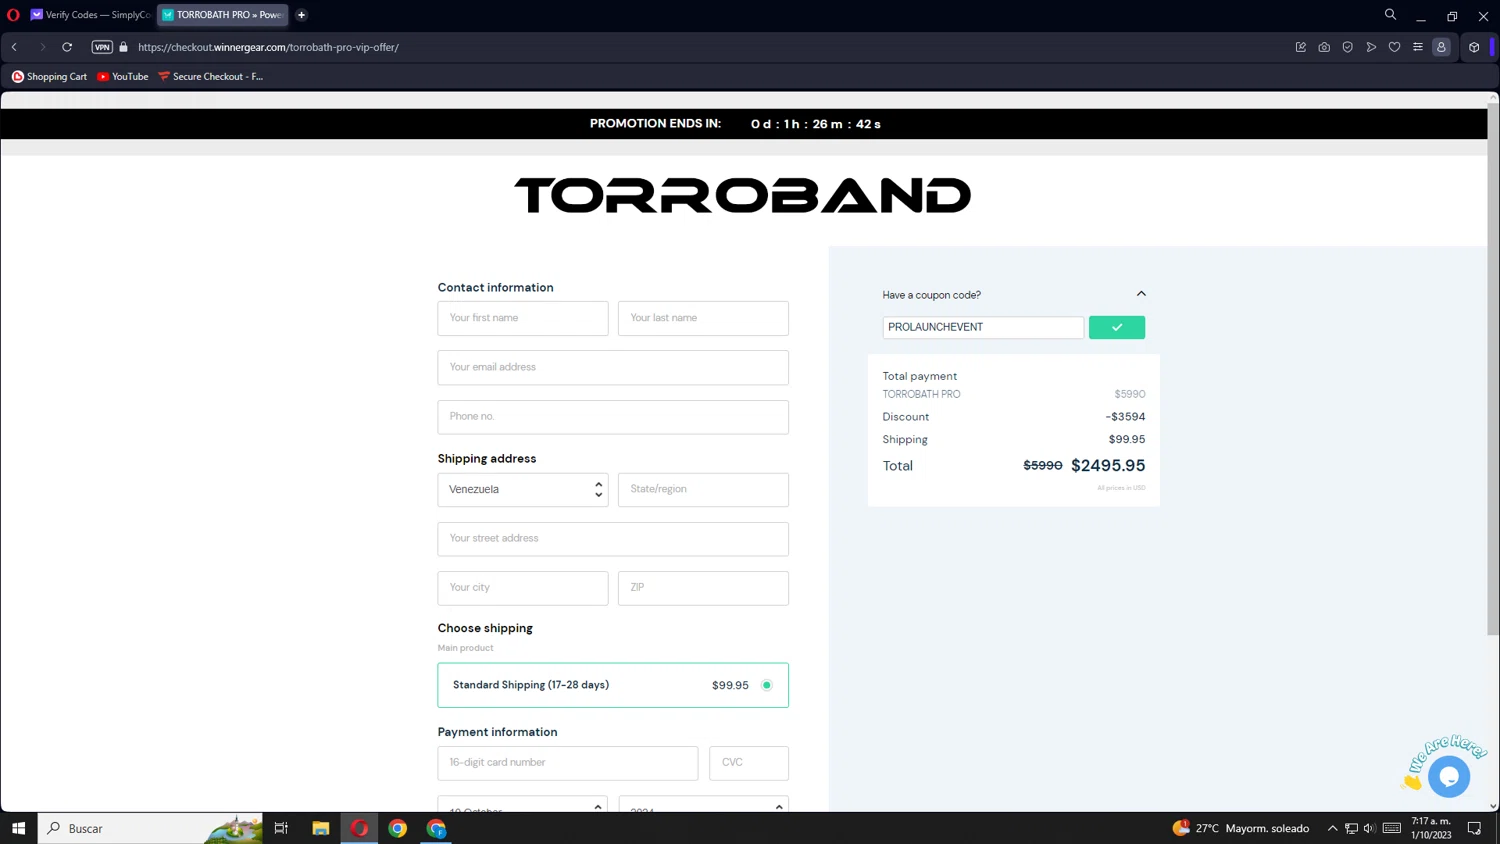Open the weather widget showing 27°C
The width and height of the screenshot is (1500, 844).
[x=1241, y=828]
